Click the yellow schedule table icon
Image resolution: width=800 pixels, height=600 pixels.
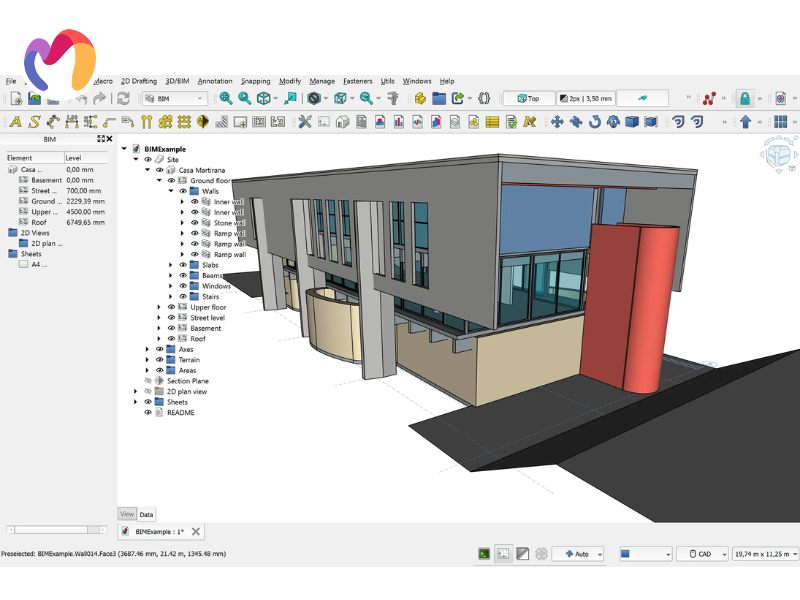click(x=492, y=122)
